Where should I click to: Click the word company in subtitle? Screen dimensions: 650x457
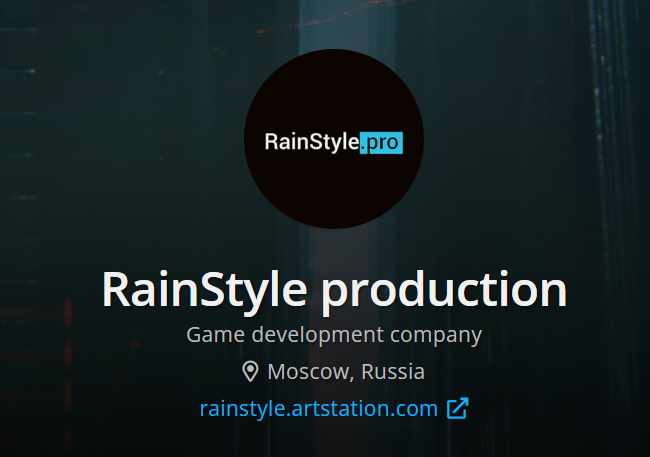click(x=436, y=336)
